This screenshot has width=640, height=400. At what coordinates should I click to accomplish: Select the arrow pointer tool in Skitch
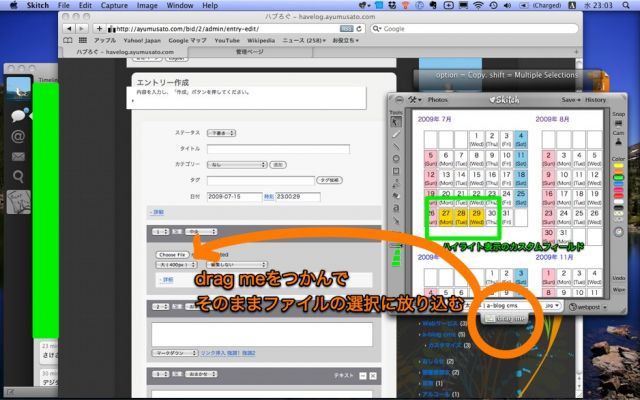[395, 120]
